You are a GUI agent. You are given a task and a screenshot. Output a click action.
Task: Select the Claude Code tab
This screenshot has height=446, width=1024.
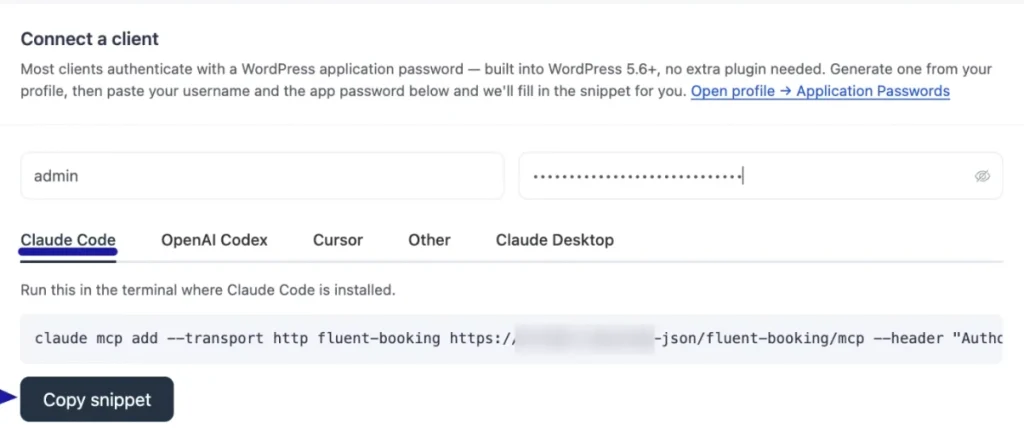click(68, 240)
